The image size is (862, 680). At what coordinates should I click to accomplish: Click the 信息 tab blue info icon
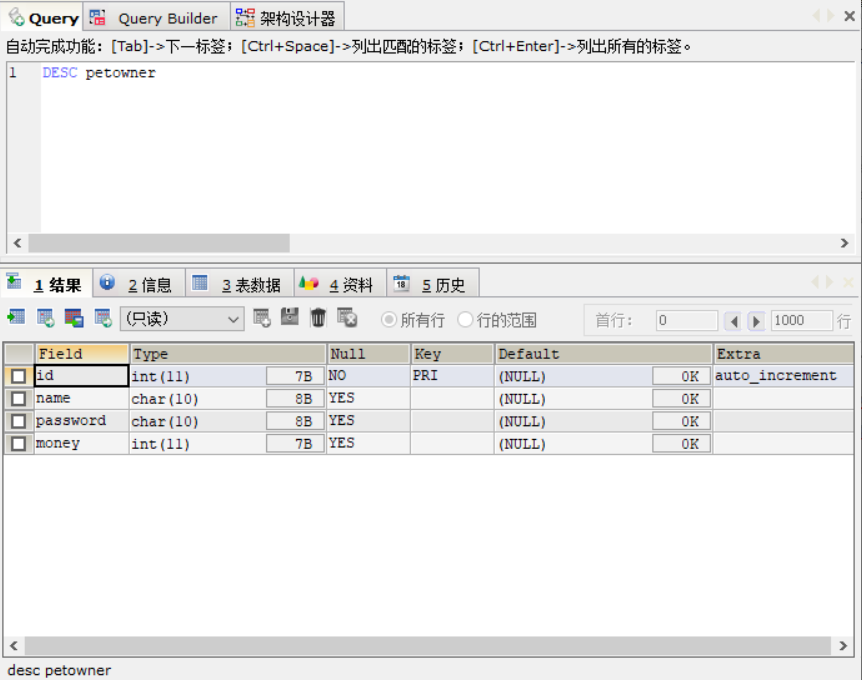pos(107,282)
